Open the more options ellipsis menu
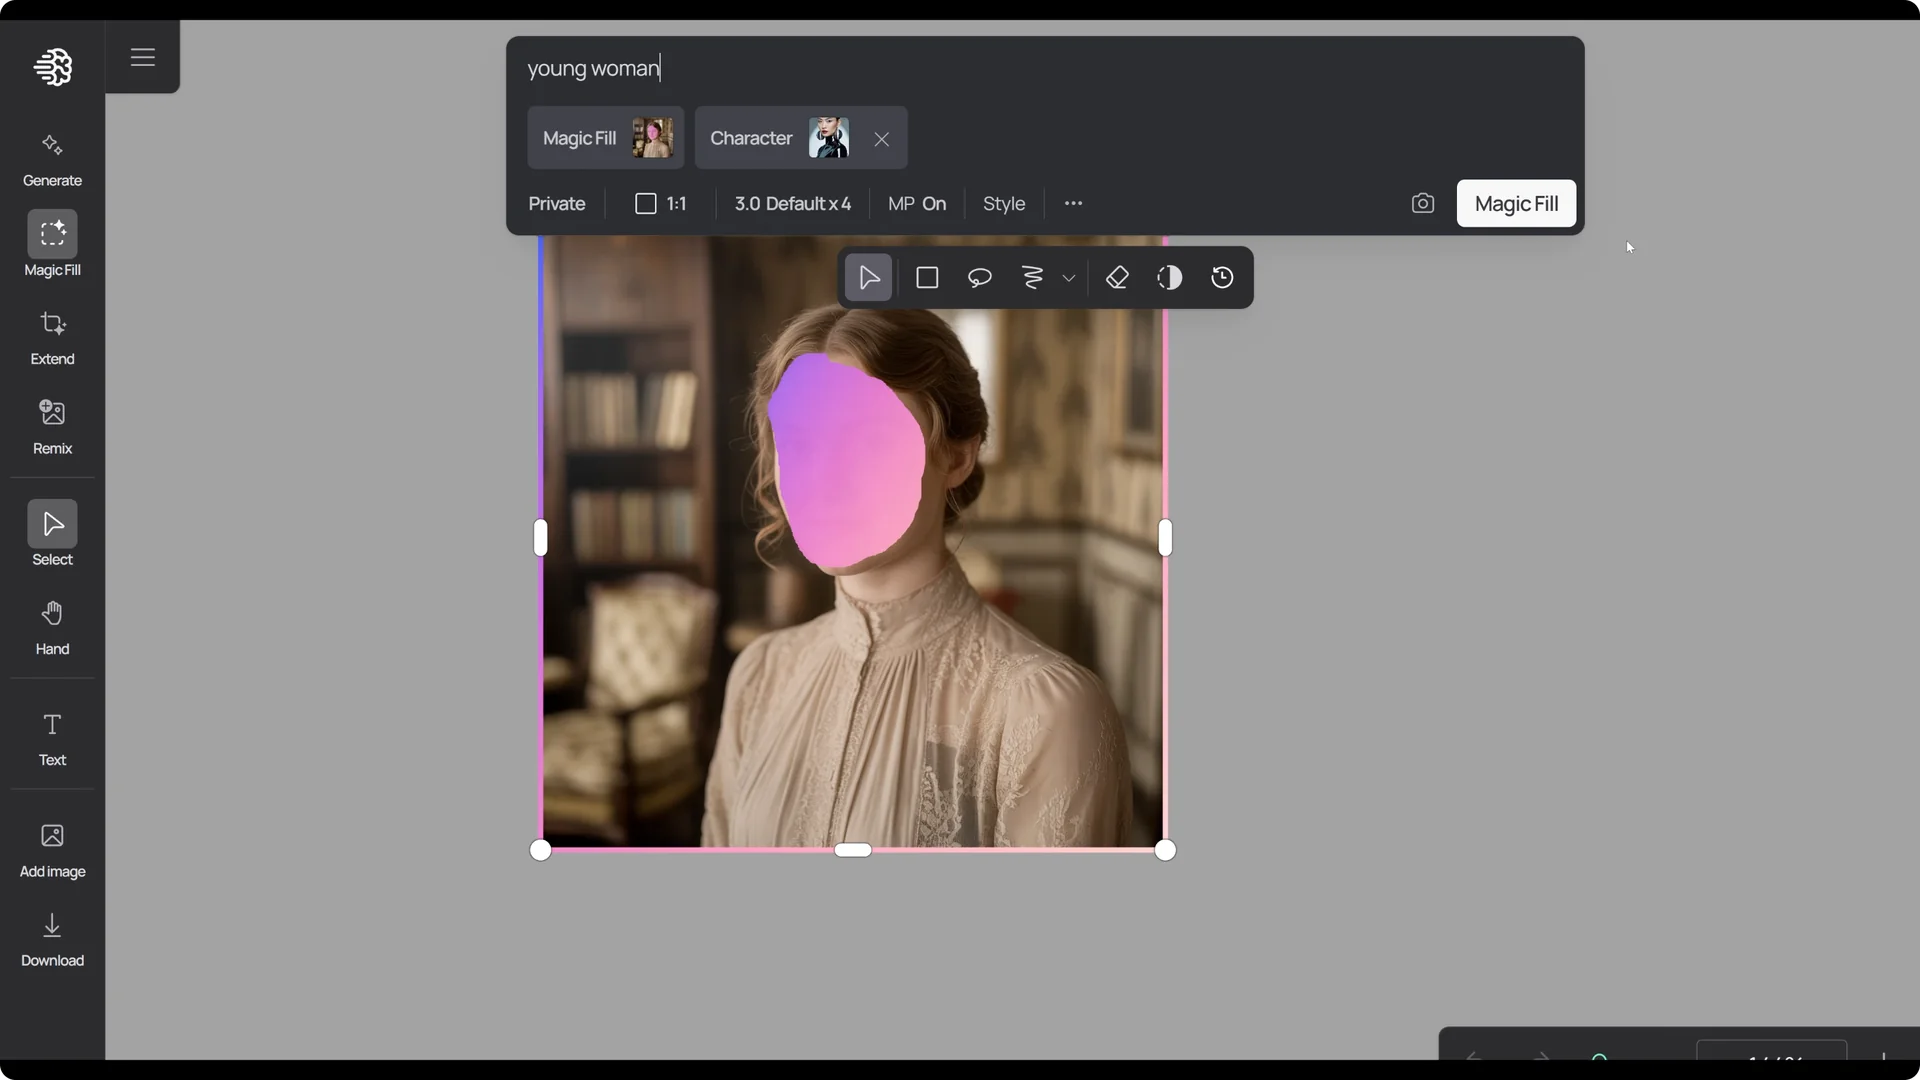This screenshot has width=1920, height=1080. tap(1073, 203)
